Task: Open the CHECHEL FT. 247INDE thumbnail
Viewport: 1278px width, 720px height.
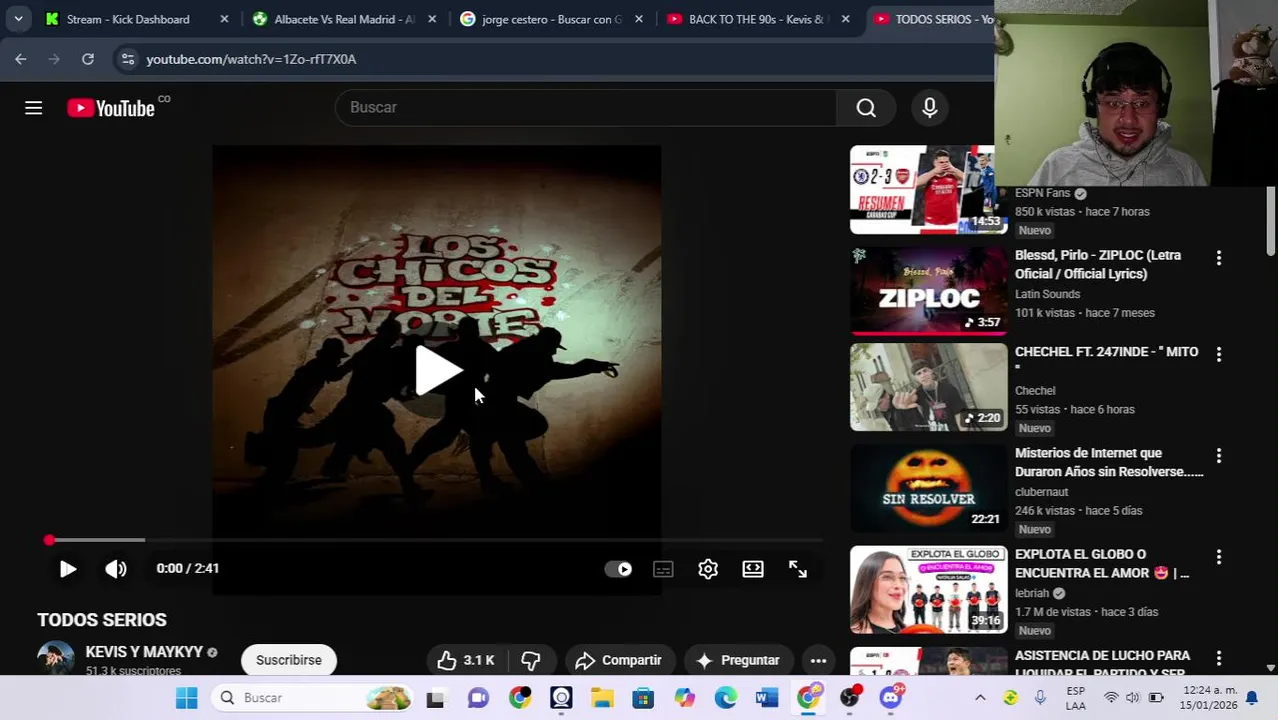Action: coord(929,388)
